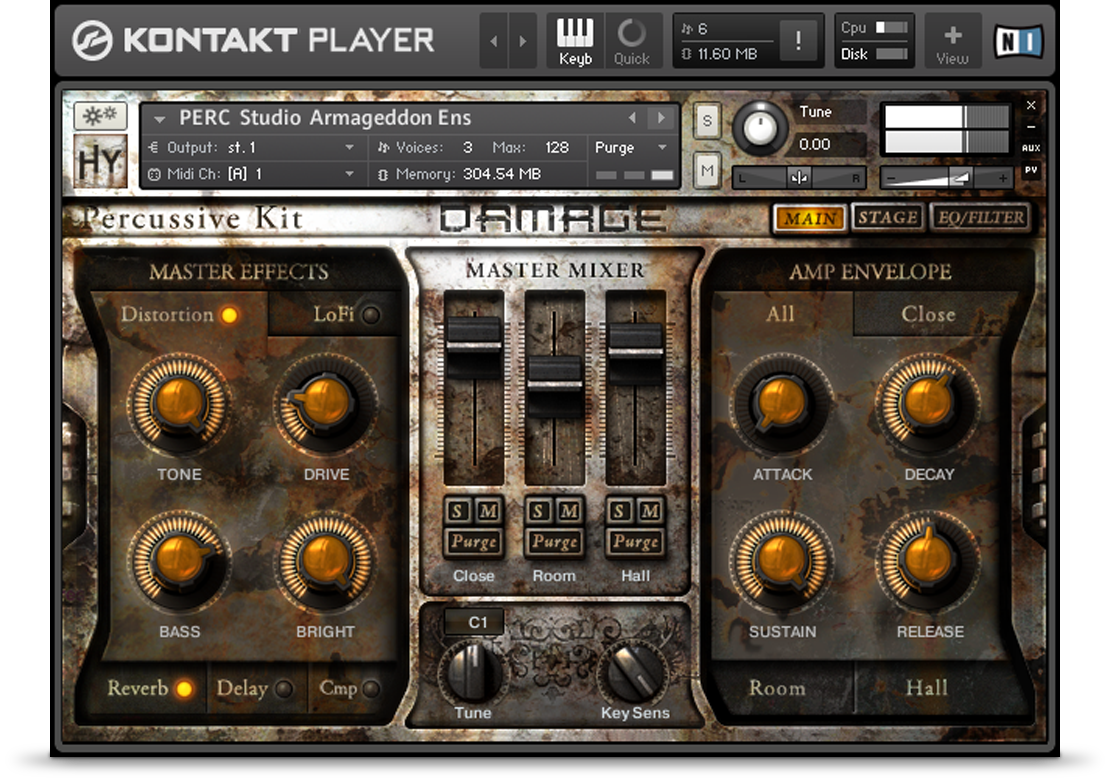The height and width of the screenshot is (782, 1110).
Task: Minimize instrument with minus icon
Action: tap(1031, 127)
